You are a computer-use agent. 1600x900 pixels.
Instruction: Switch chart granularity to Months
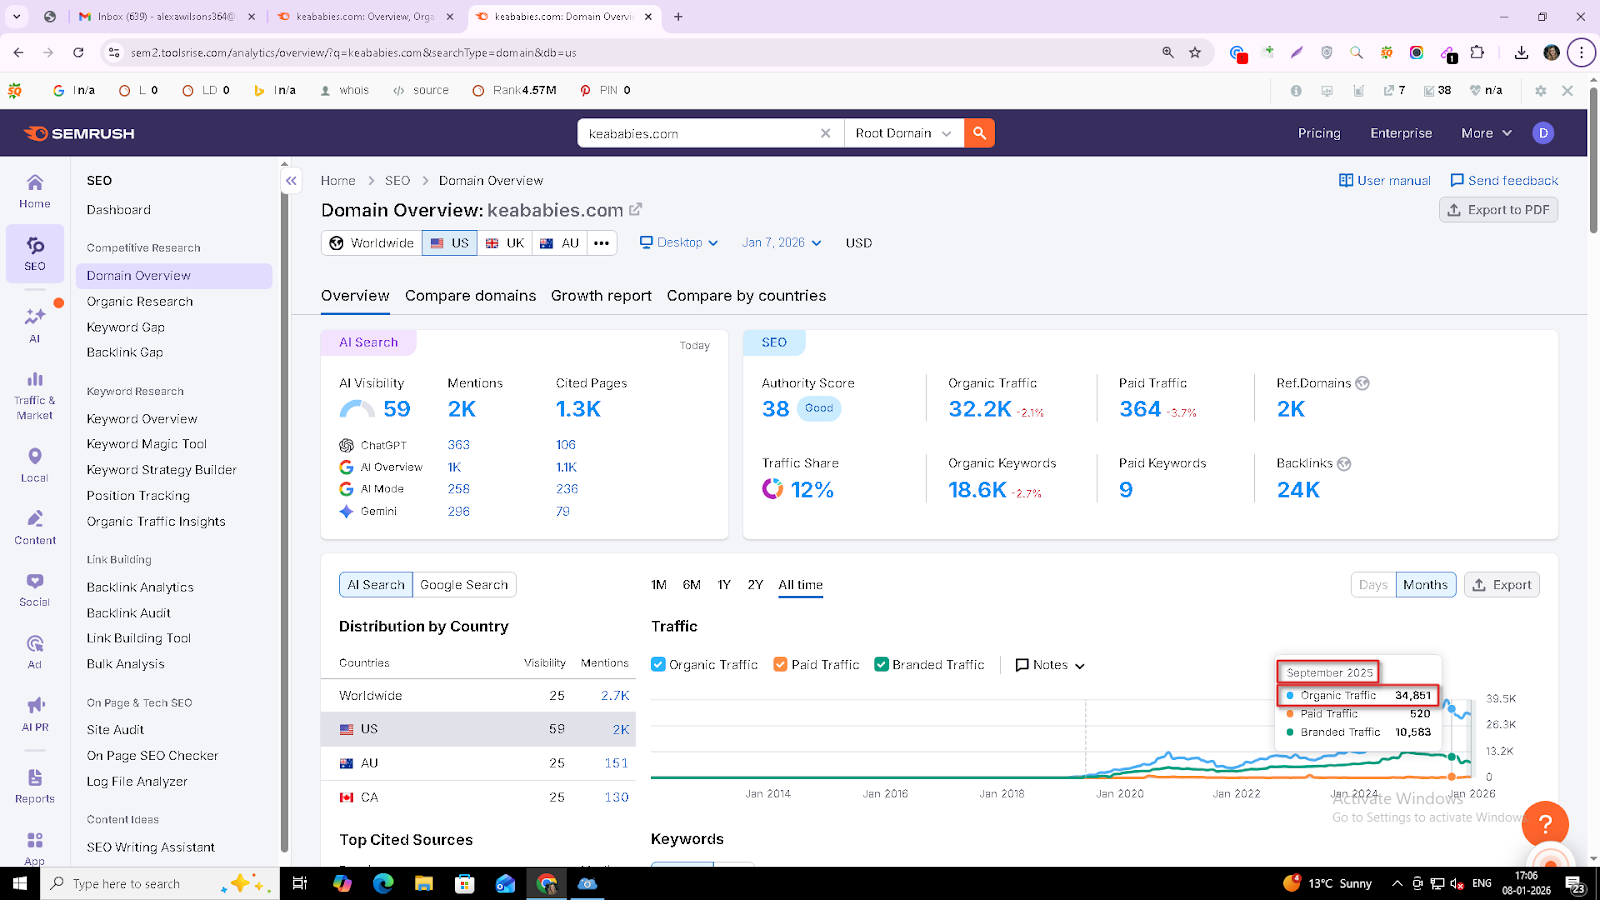pos(1425,585)
